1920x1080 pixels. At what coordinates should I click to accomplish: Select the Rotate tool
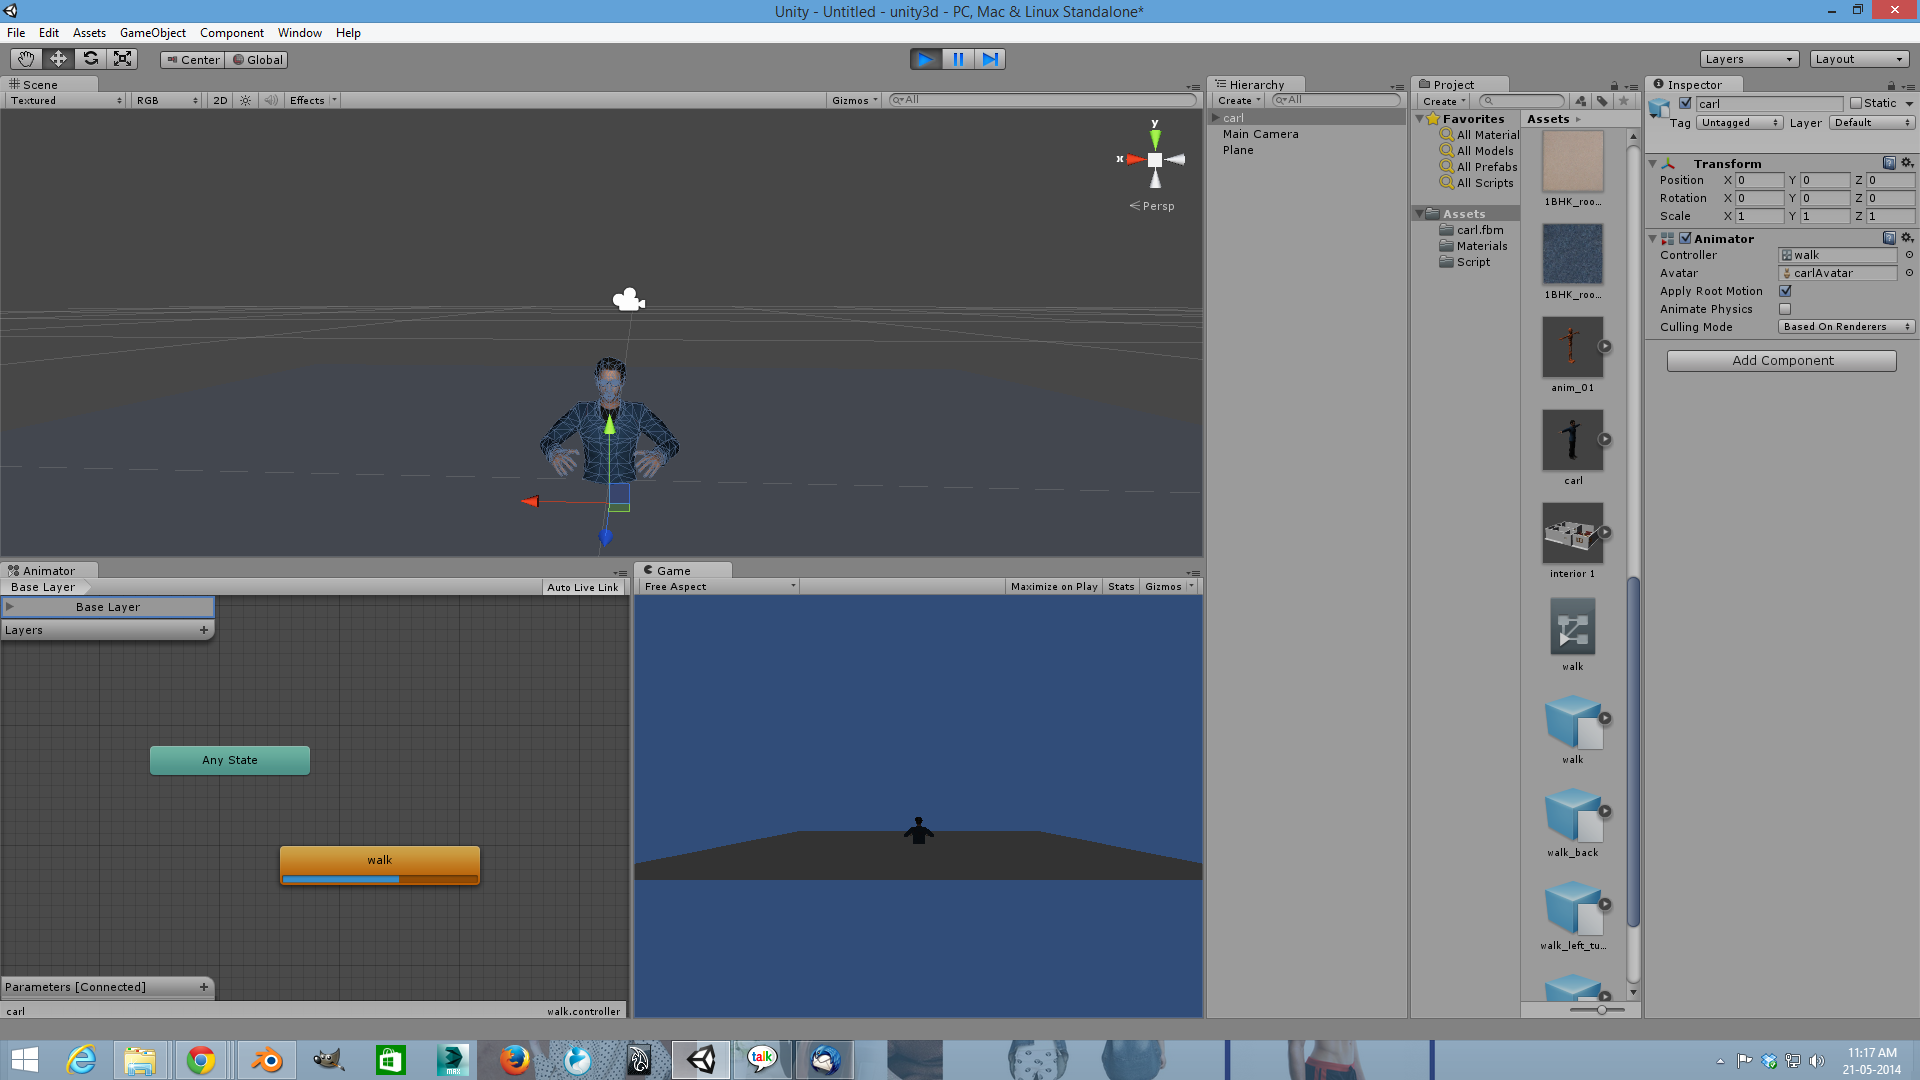coord(90,59)
